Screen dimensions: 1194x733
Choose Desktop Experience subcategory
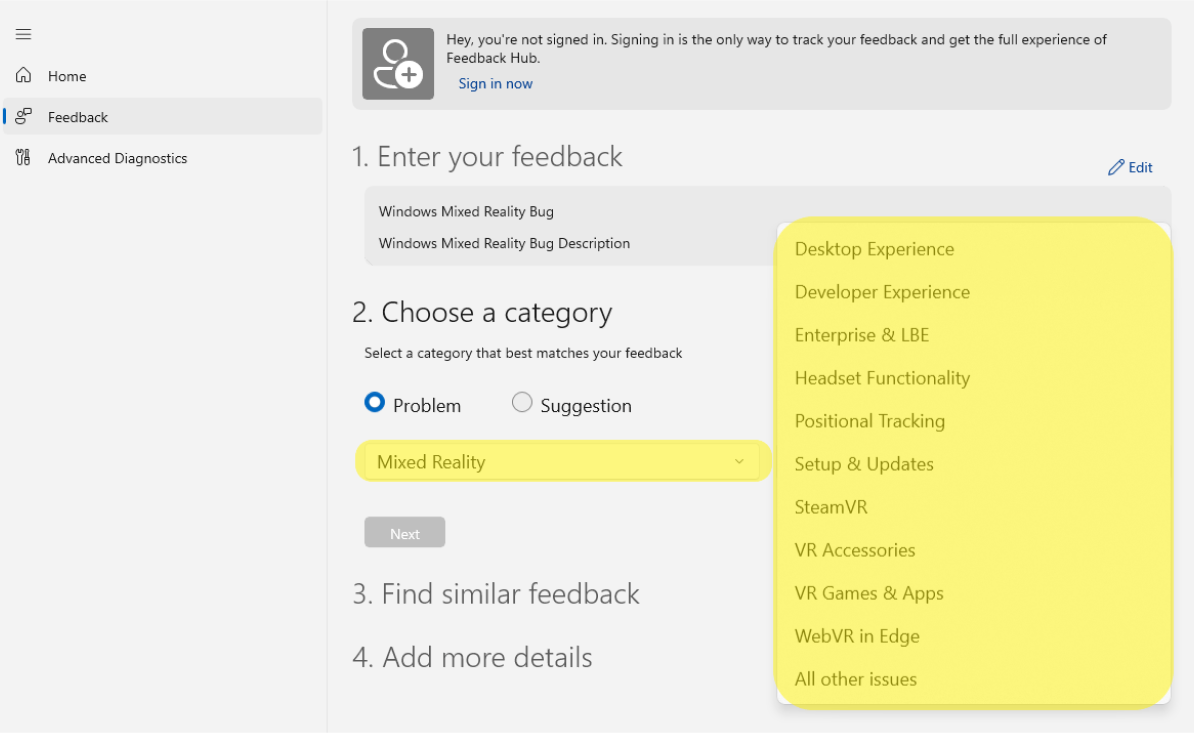pos(973,249)
